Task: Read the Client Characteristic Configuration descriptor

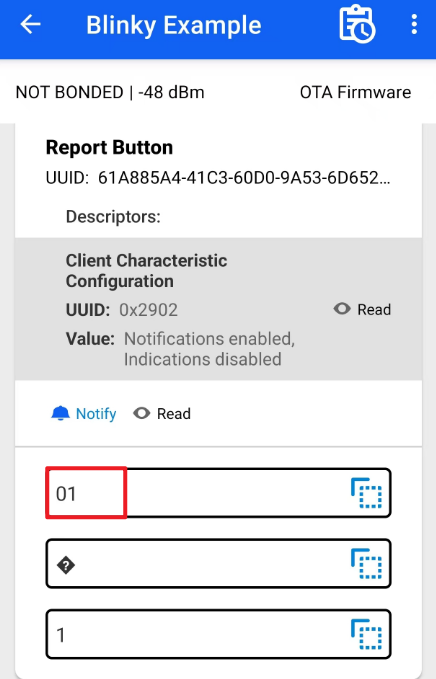Action: tap(362, 309)
